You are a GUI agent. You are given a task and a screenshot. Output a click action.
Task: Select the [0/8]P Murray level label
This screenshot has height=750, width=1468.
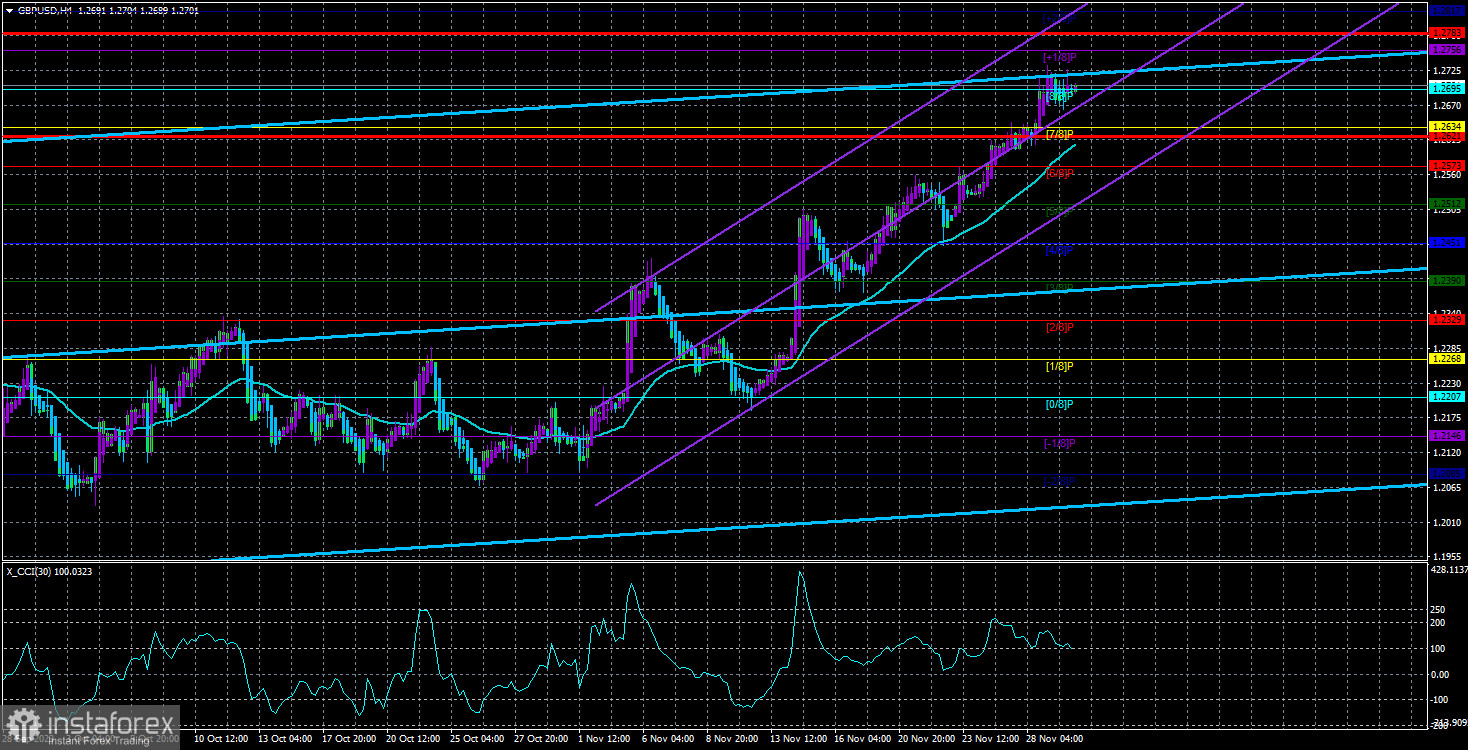point(1059,405)
